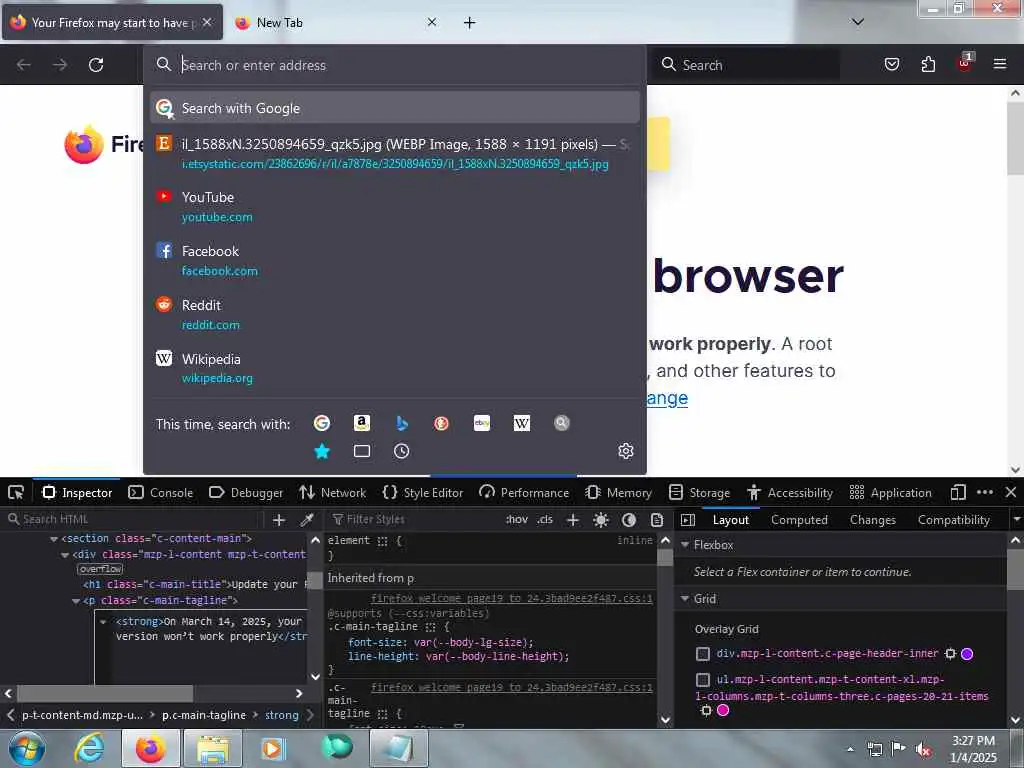Screen dimensions: 1024x768
Task: Open the Reddit suggestion
Action: tap(394, 314)
